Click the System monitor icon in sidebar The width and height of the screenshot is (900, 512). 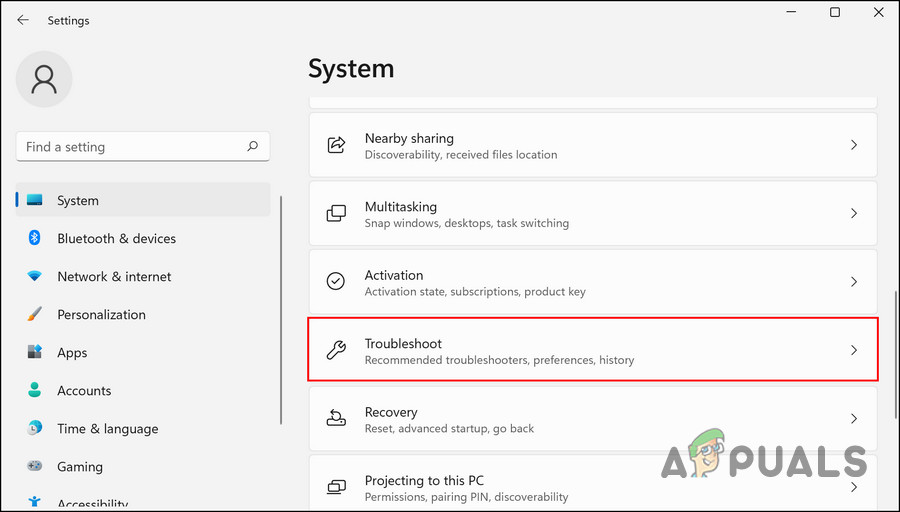click(34, 200)
